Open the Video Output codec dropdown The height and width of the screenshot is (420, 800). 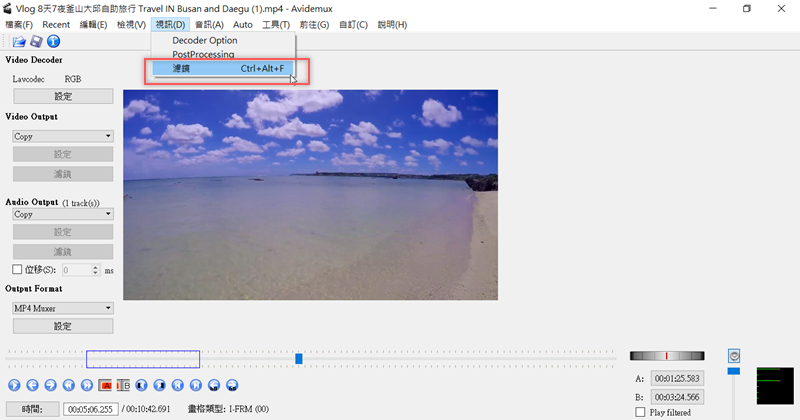pos(63,136)
